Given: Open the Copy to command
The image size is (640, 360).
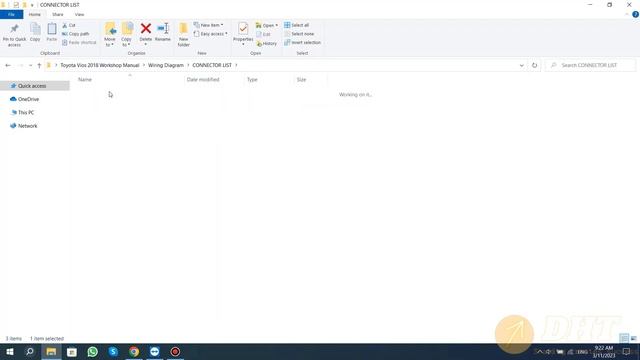Looking at the screenshot, I should 127,35.
